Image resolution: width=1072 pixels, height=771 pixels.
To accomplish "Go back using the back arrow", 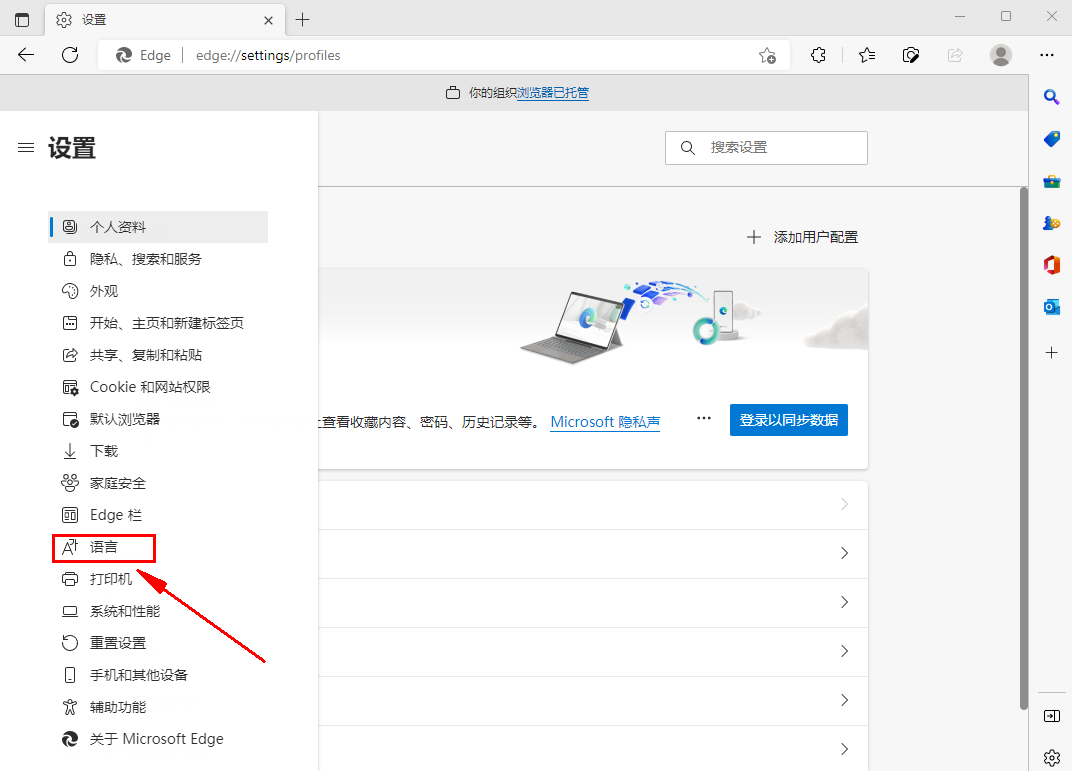I will point(26,55).
